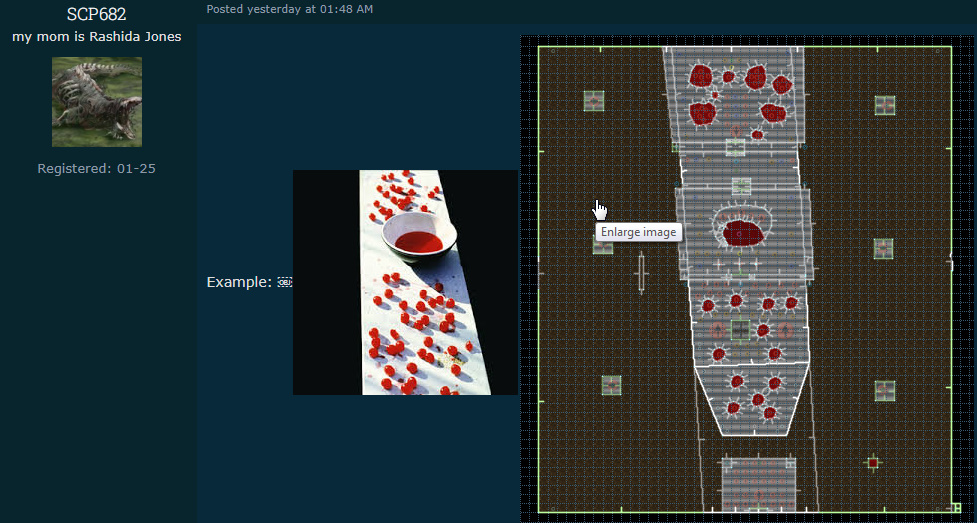Image resolution: width=977 pixels, height=523 pixels.
Task: Click the SCP682 lizard avatar image
Action: coord(97,102)
